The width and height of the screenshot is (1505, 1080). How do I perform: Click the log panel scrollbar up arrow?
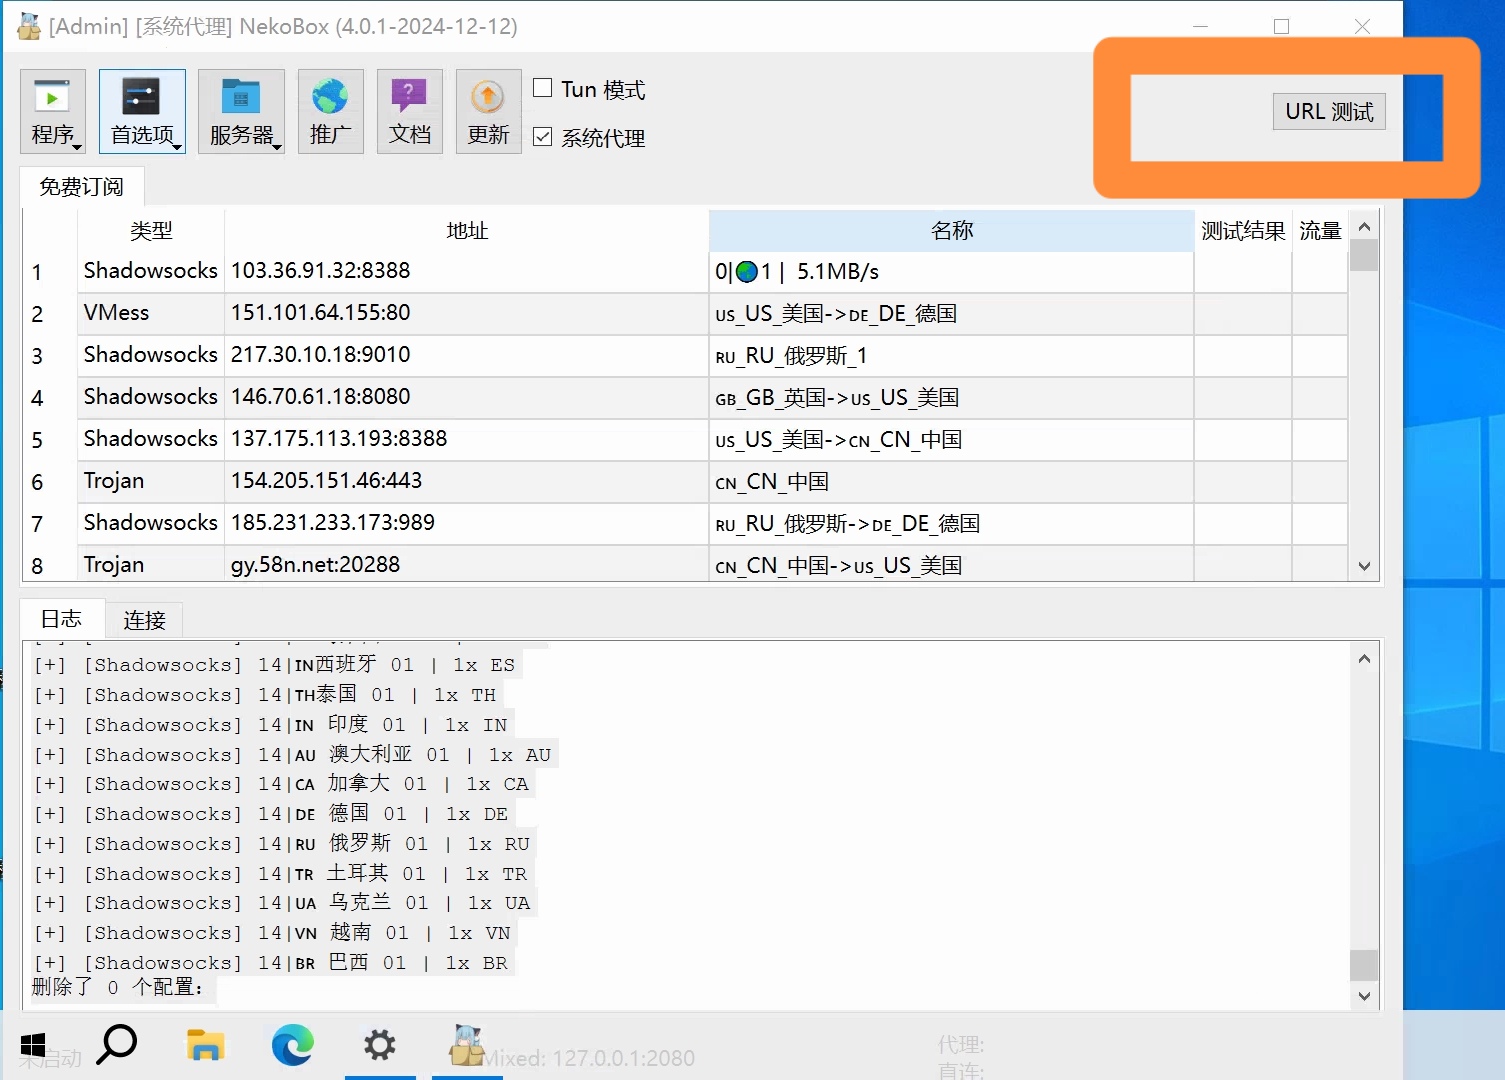tap(1364, 658)
